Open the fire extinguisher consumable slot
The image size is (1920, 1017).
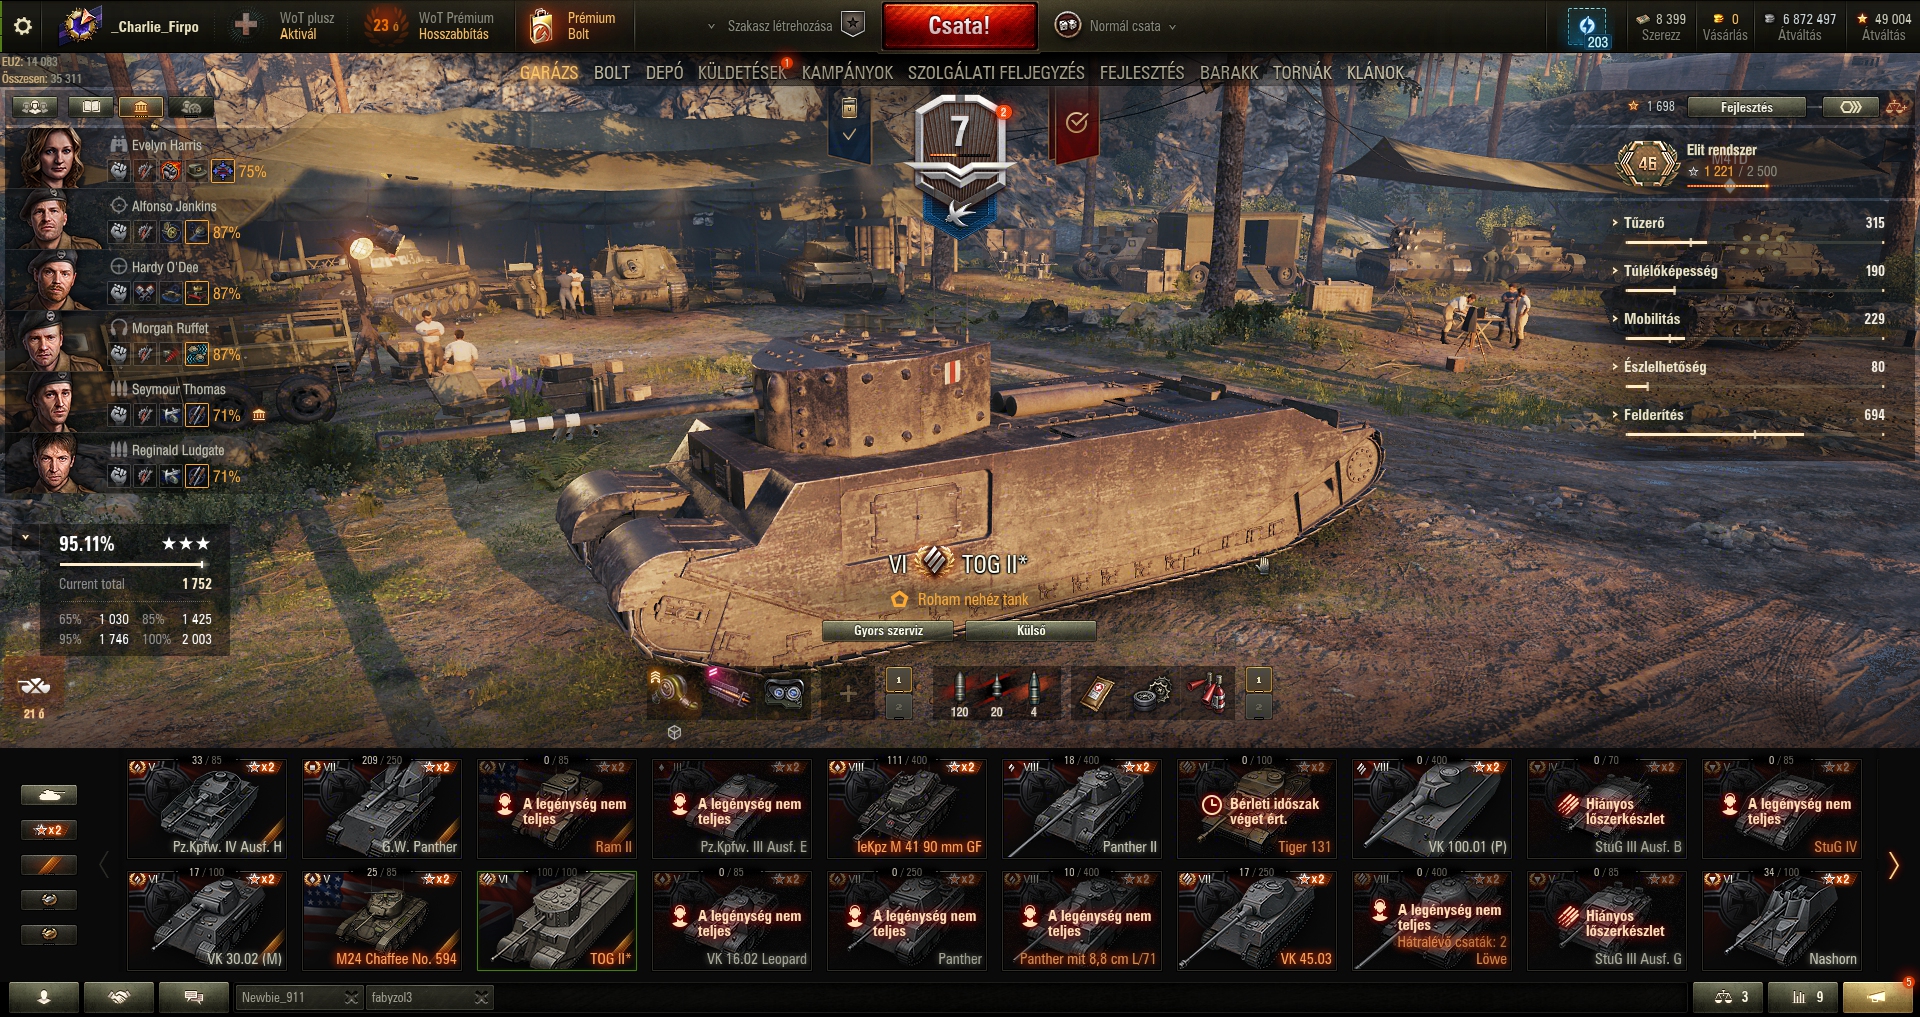point(1209,692)
